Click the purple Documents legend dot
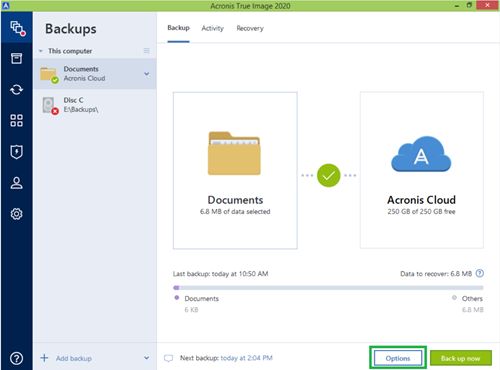The height and width of the screenshot is (370, 500). [177, 298]
